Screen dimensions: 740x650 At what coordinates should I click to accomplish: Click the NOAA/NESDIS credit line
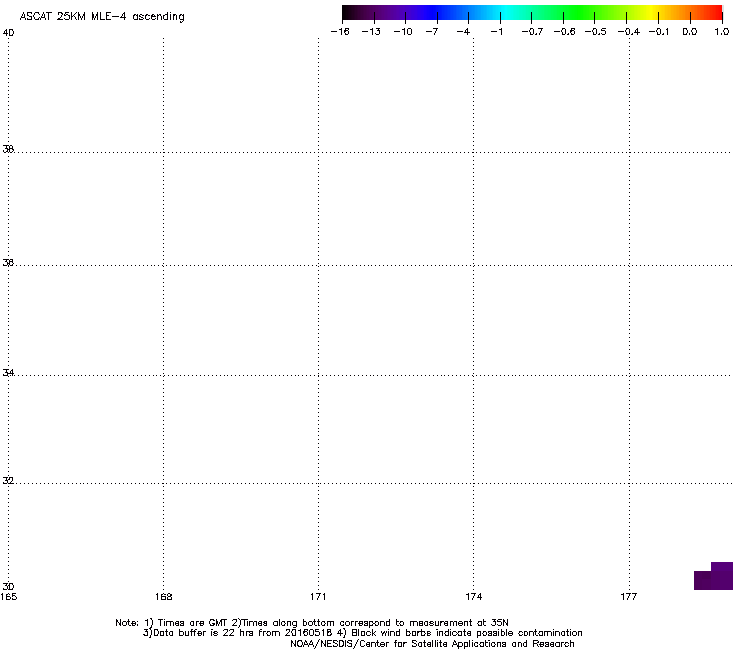[432, 644]
